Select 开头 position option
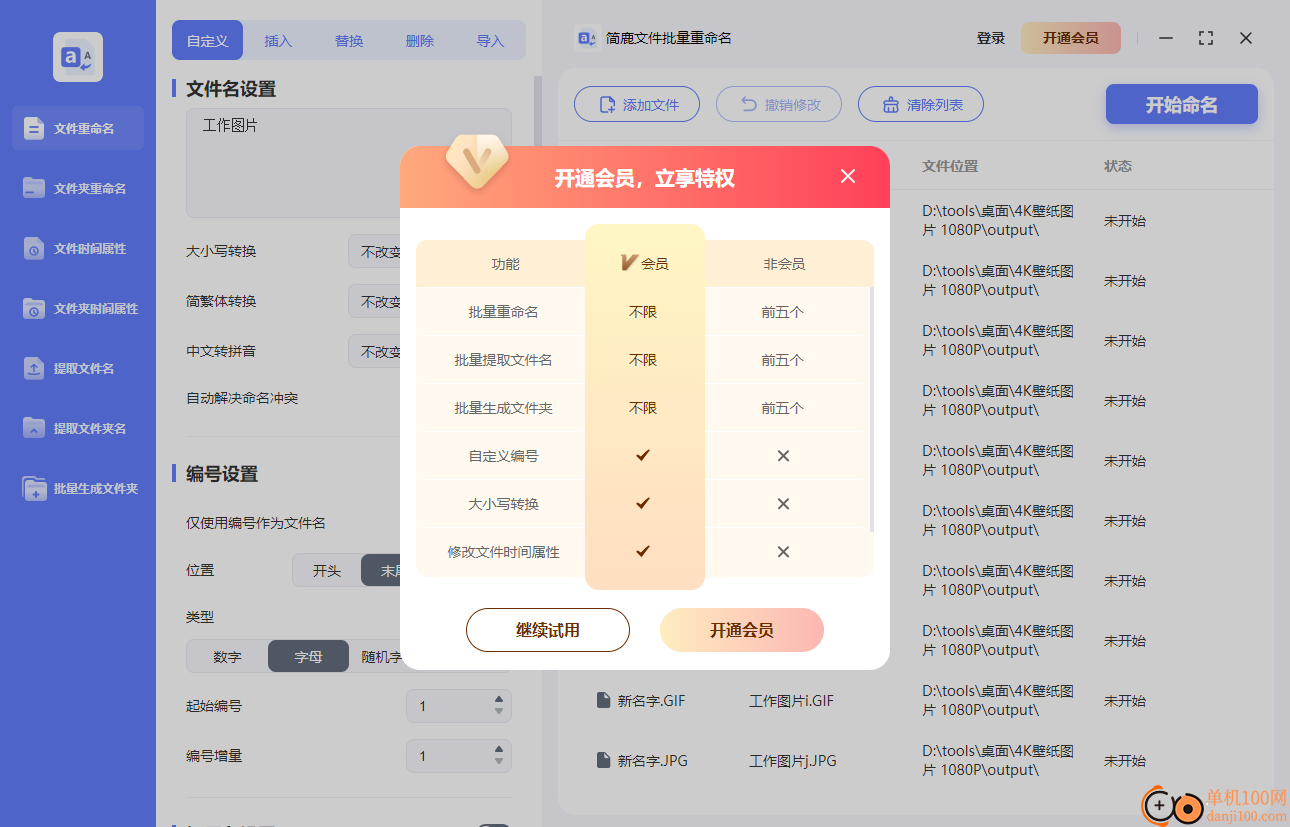The height and width of the screenshot is (827, 1290). (327, 570)
